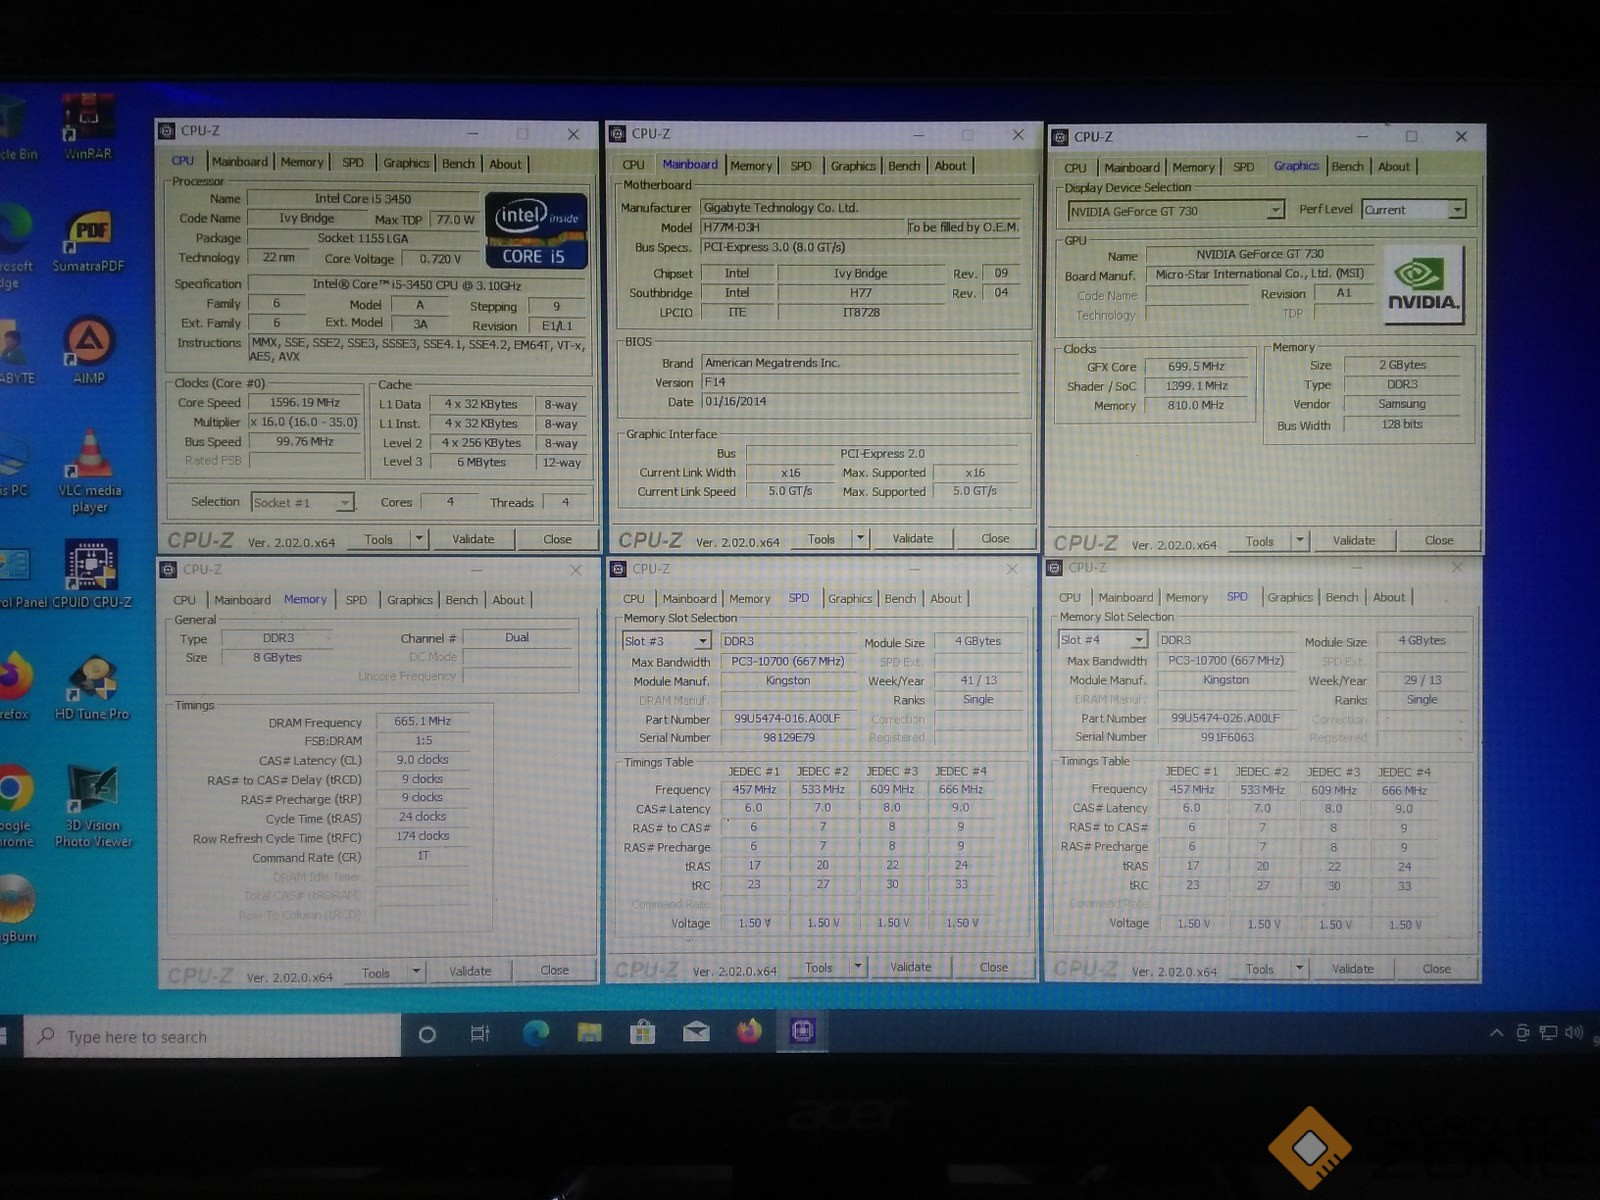Click Validate in Memory tab window
The height and width of the screenshot is (1200, 1600).
pyautogui.click(x=470, y=971)
